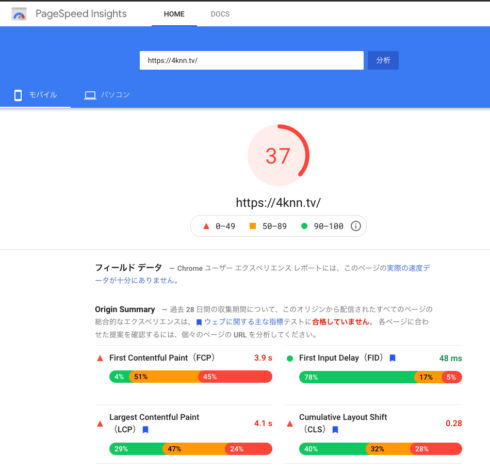
Task: Click the red triangle next to First Contentful Paint
Action: pos(100,358)
